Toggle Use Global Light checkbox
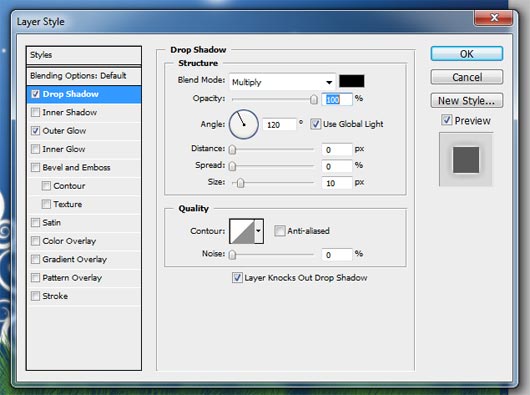Image resolution: width=530 pixels, height=395 pixels. coord(315,124)
